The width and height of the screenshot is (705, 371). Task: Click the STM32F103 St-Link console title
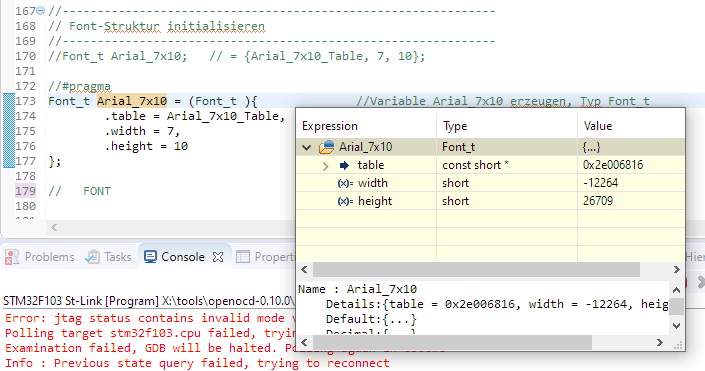click(148, 301)
